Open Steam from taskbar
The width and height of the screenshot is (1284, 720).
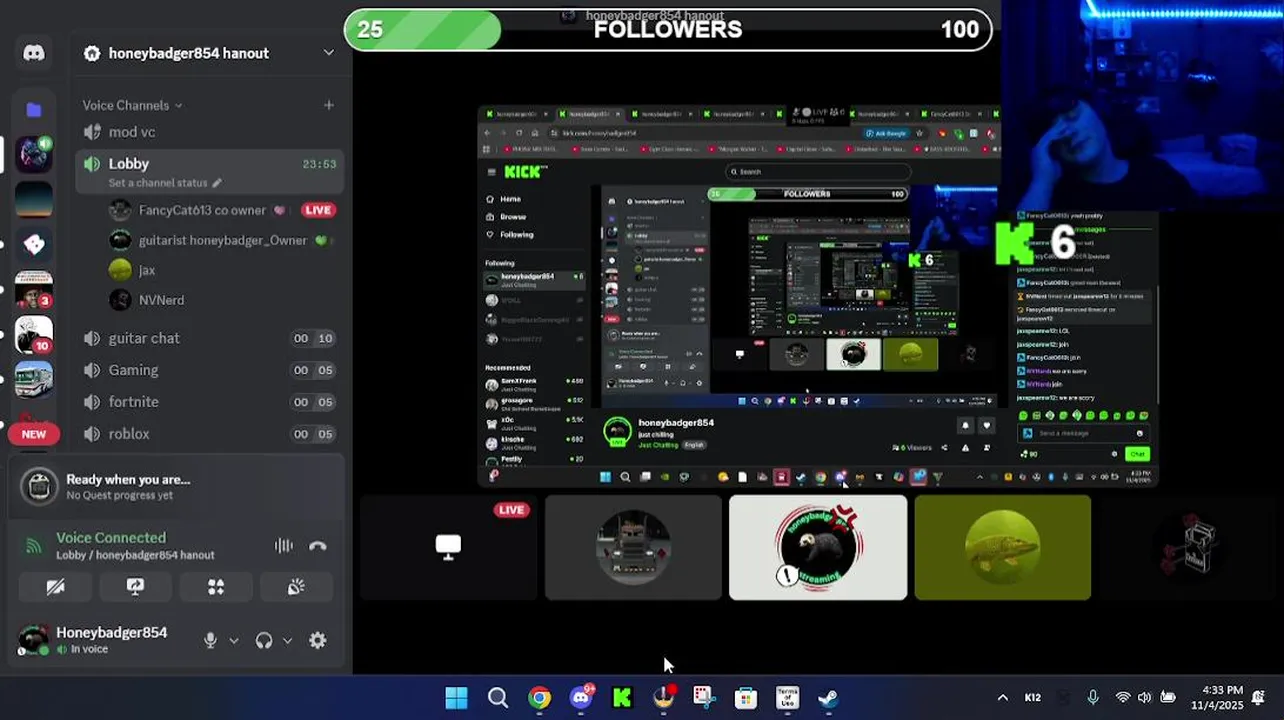point(828,698)
